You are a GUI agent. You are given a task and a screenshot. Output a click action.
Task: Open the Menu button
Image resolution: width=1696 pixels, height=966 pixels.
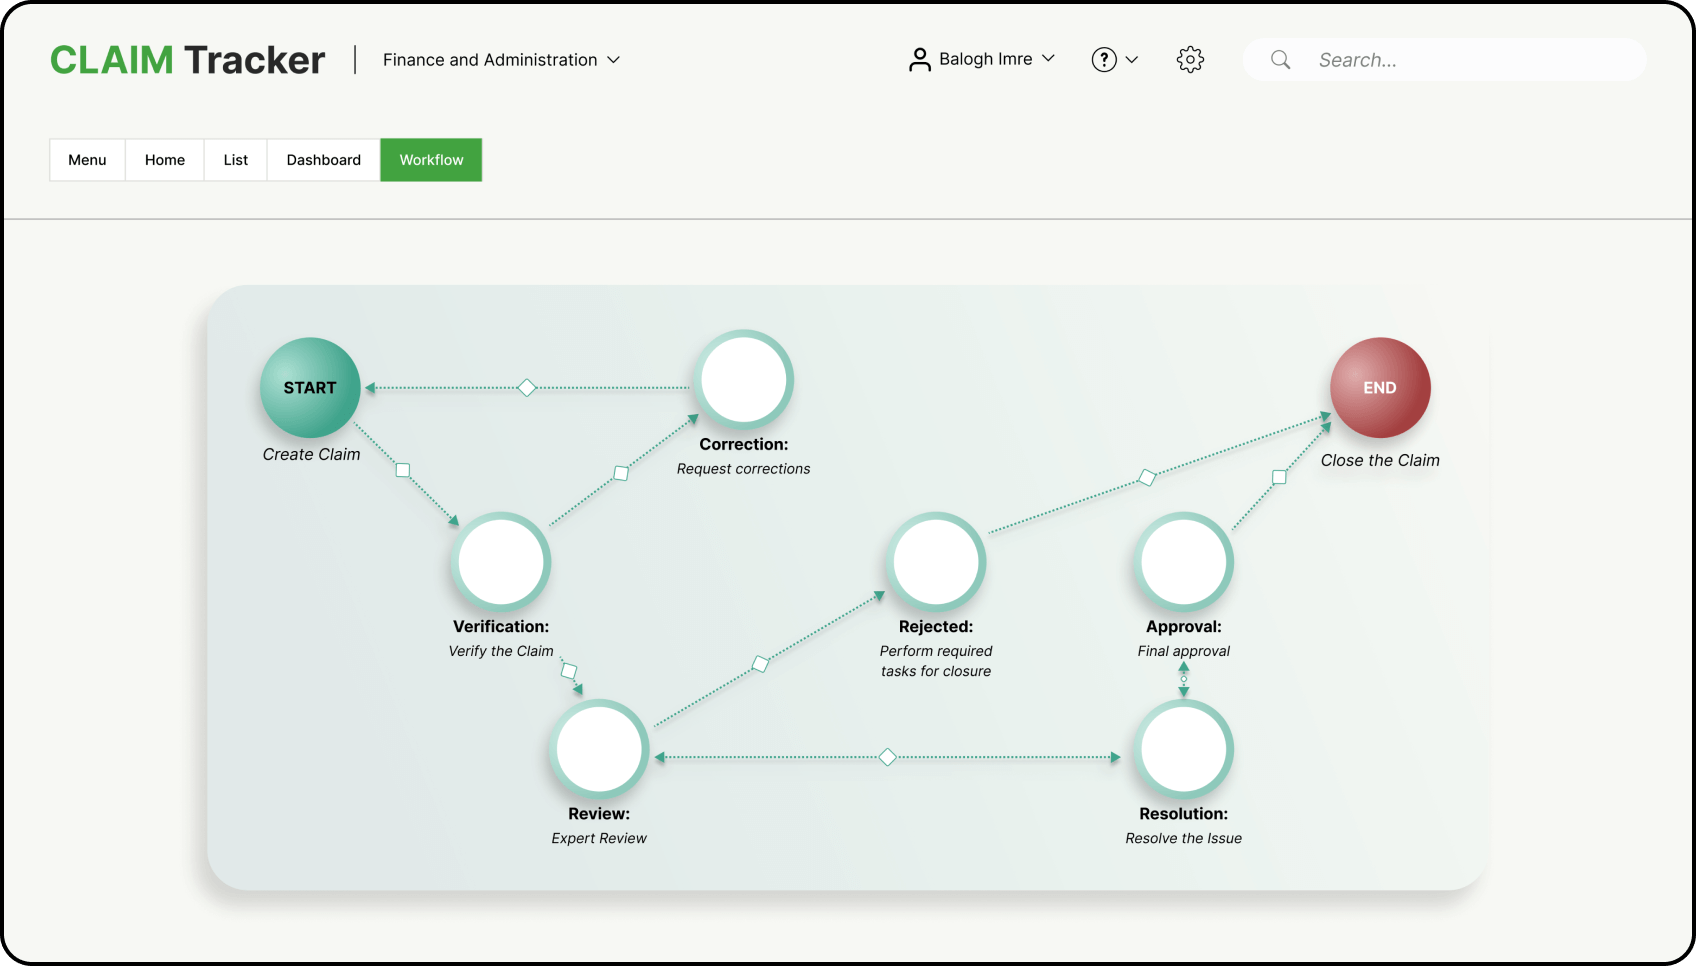coord(87,160)
